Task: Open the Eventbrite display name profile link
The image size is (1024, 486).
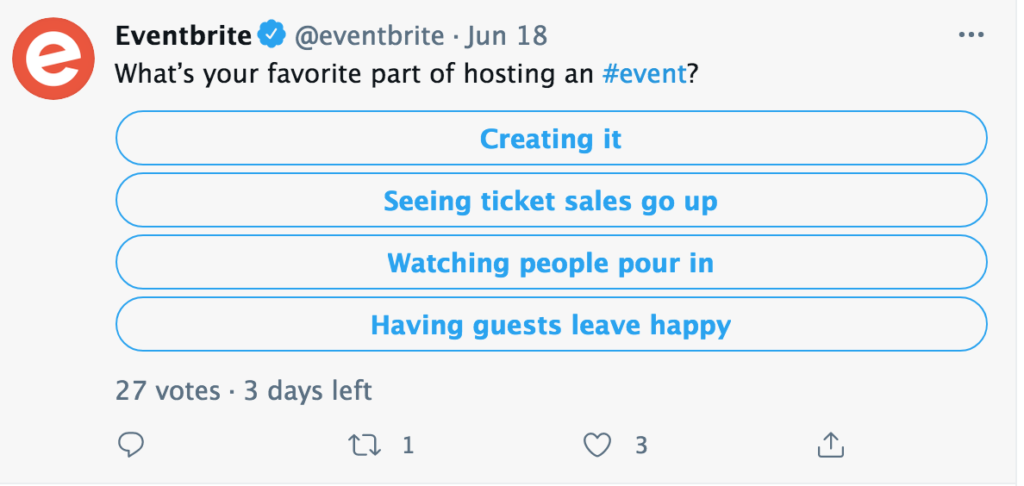Action: point(181,36)
